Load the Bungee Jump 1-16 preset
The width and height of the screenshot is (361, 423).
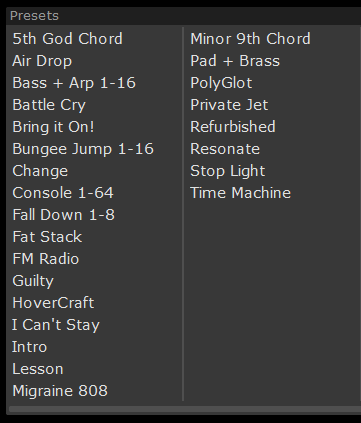coord(83,149)
